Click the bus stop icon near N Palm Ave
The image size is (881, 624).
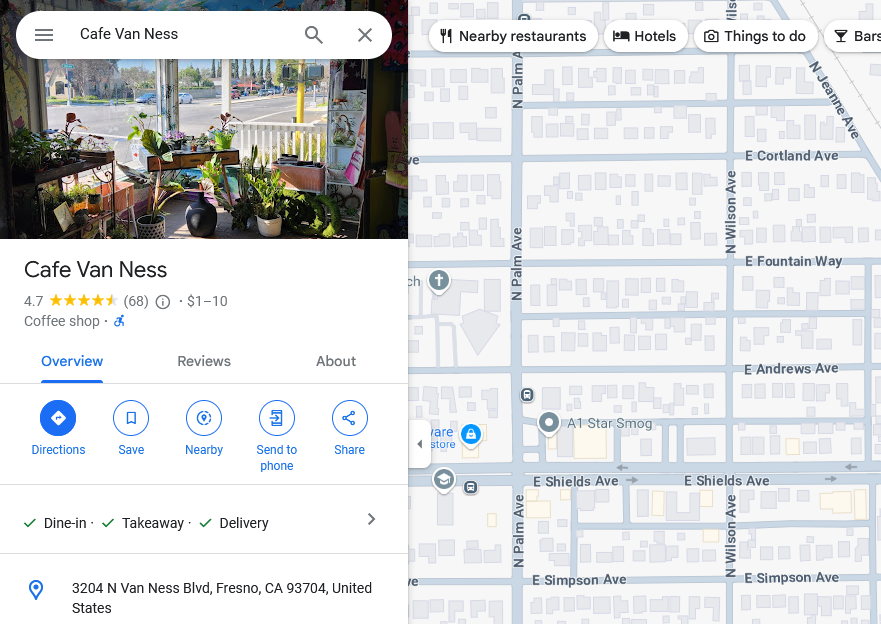pos(527,394)
